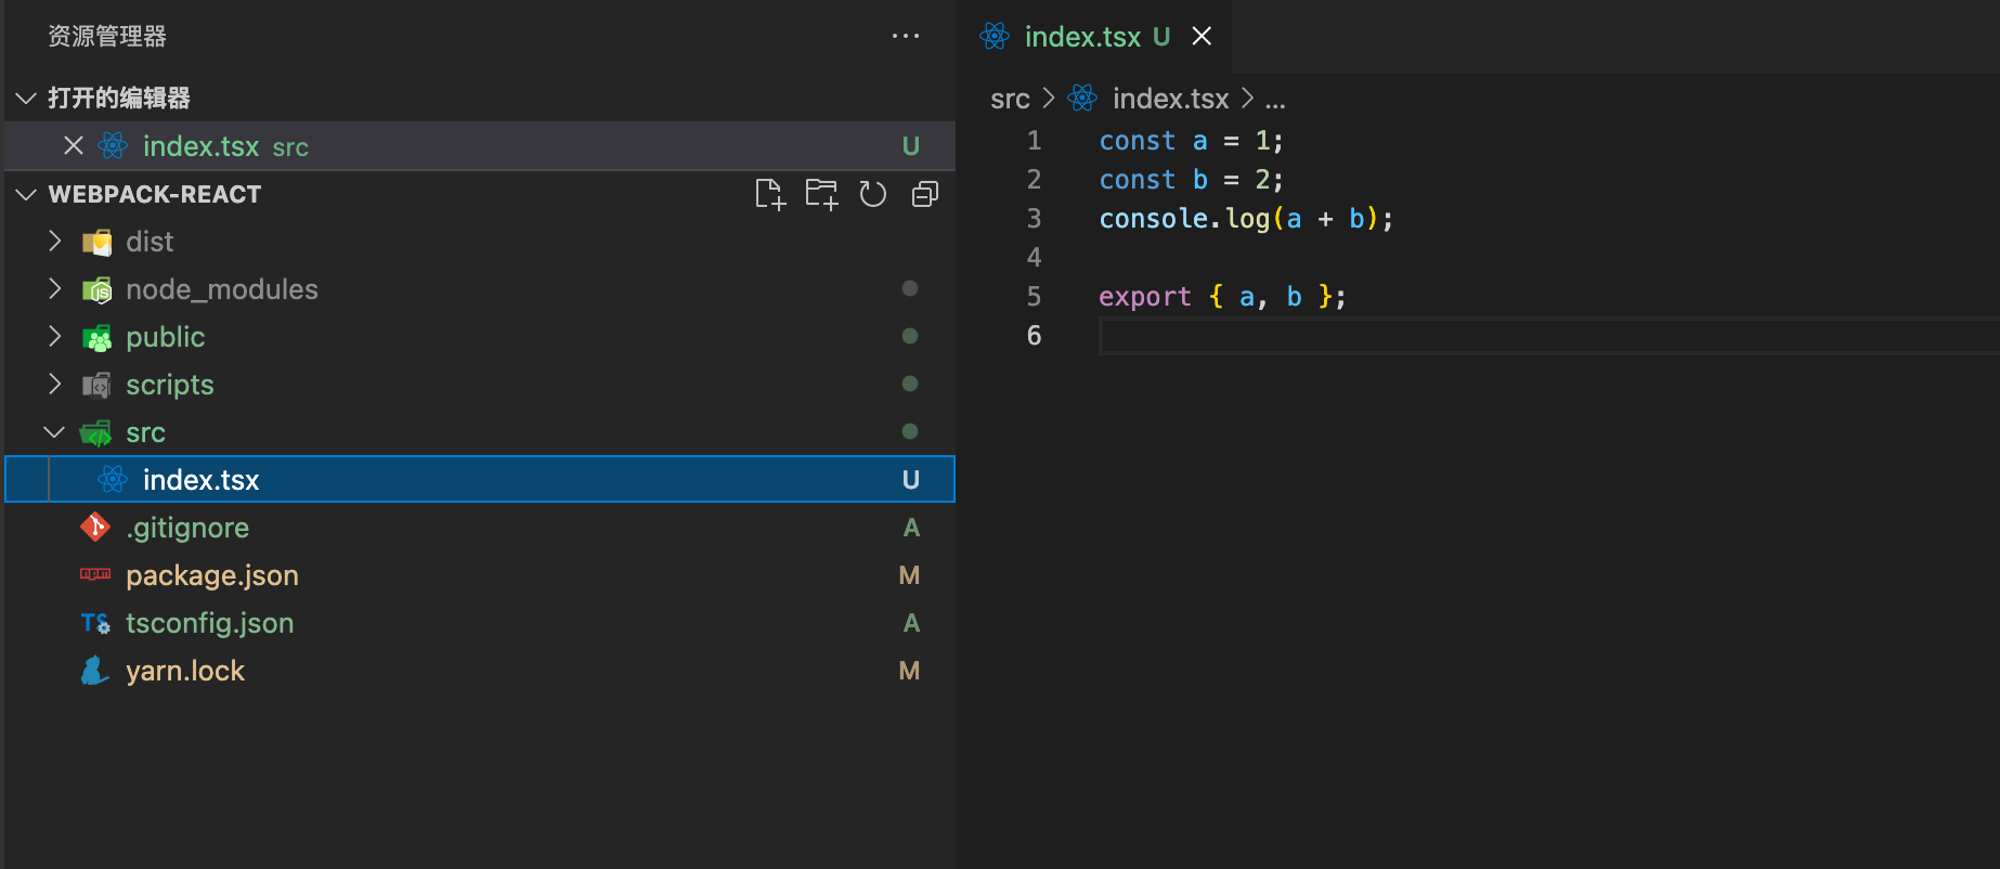Viewport: 2000px width, 869px height.
Task: Select the index.tsx editor tab
Action: [x=1093, y=37]
